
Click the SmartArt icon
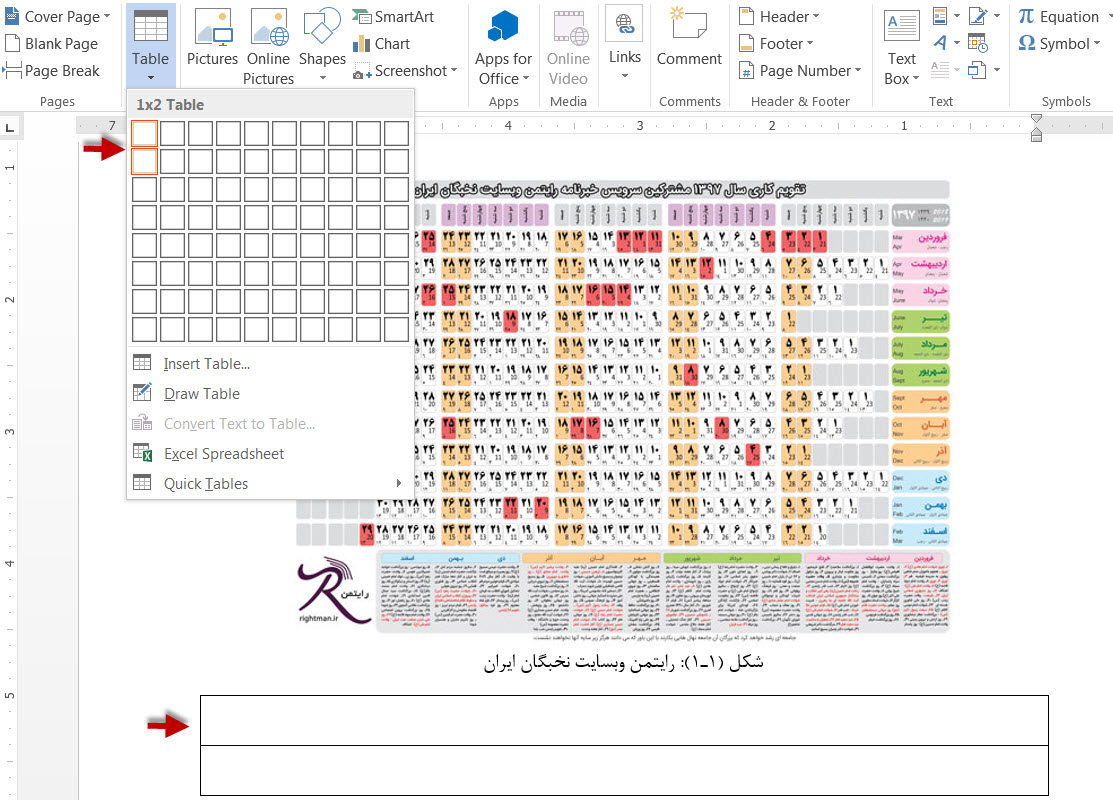(x=393, y=17)
